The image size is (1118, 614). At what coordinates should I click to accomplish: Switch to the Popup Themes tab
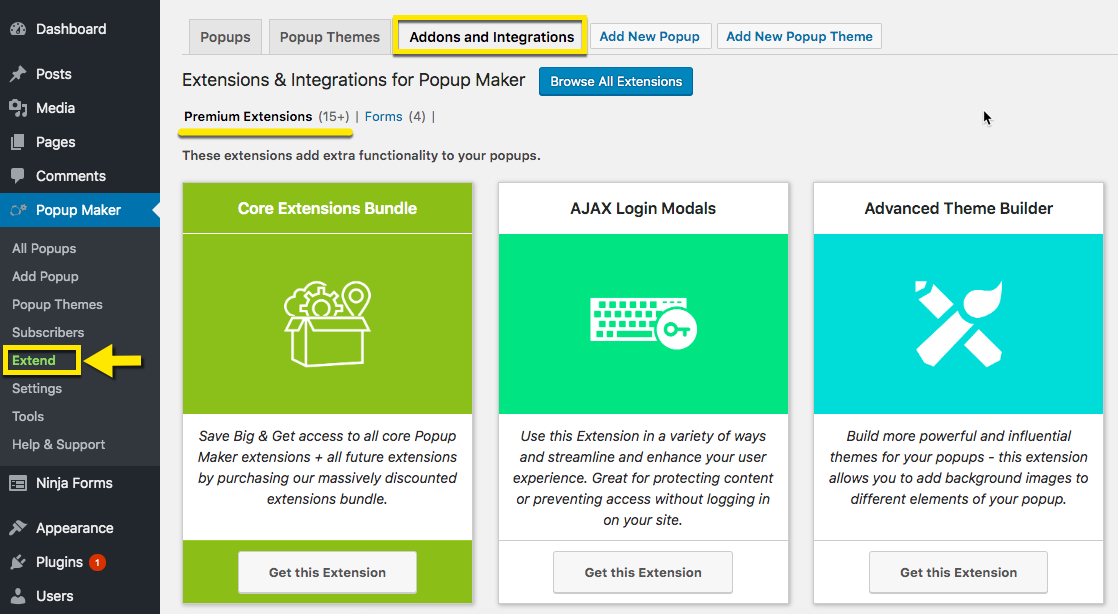(329, 36)
